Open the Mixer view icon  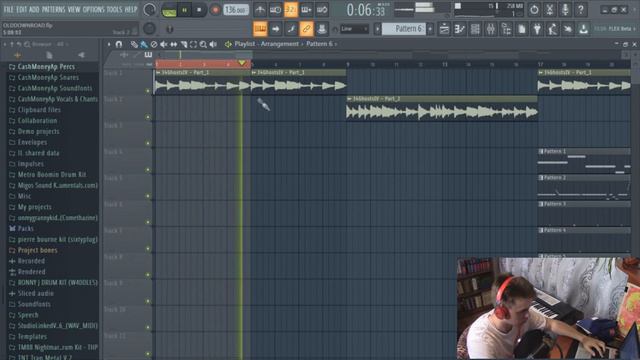pyautogui.click(x=491, y=29)
